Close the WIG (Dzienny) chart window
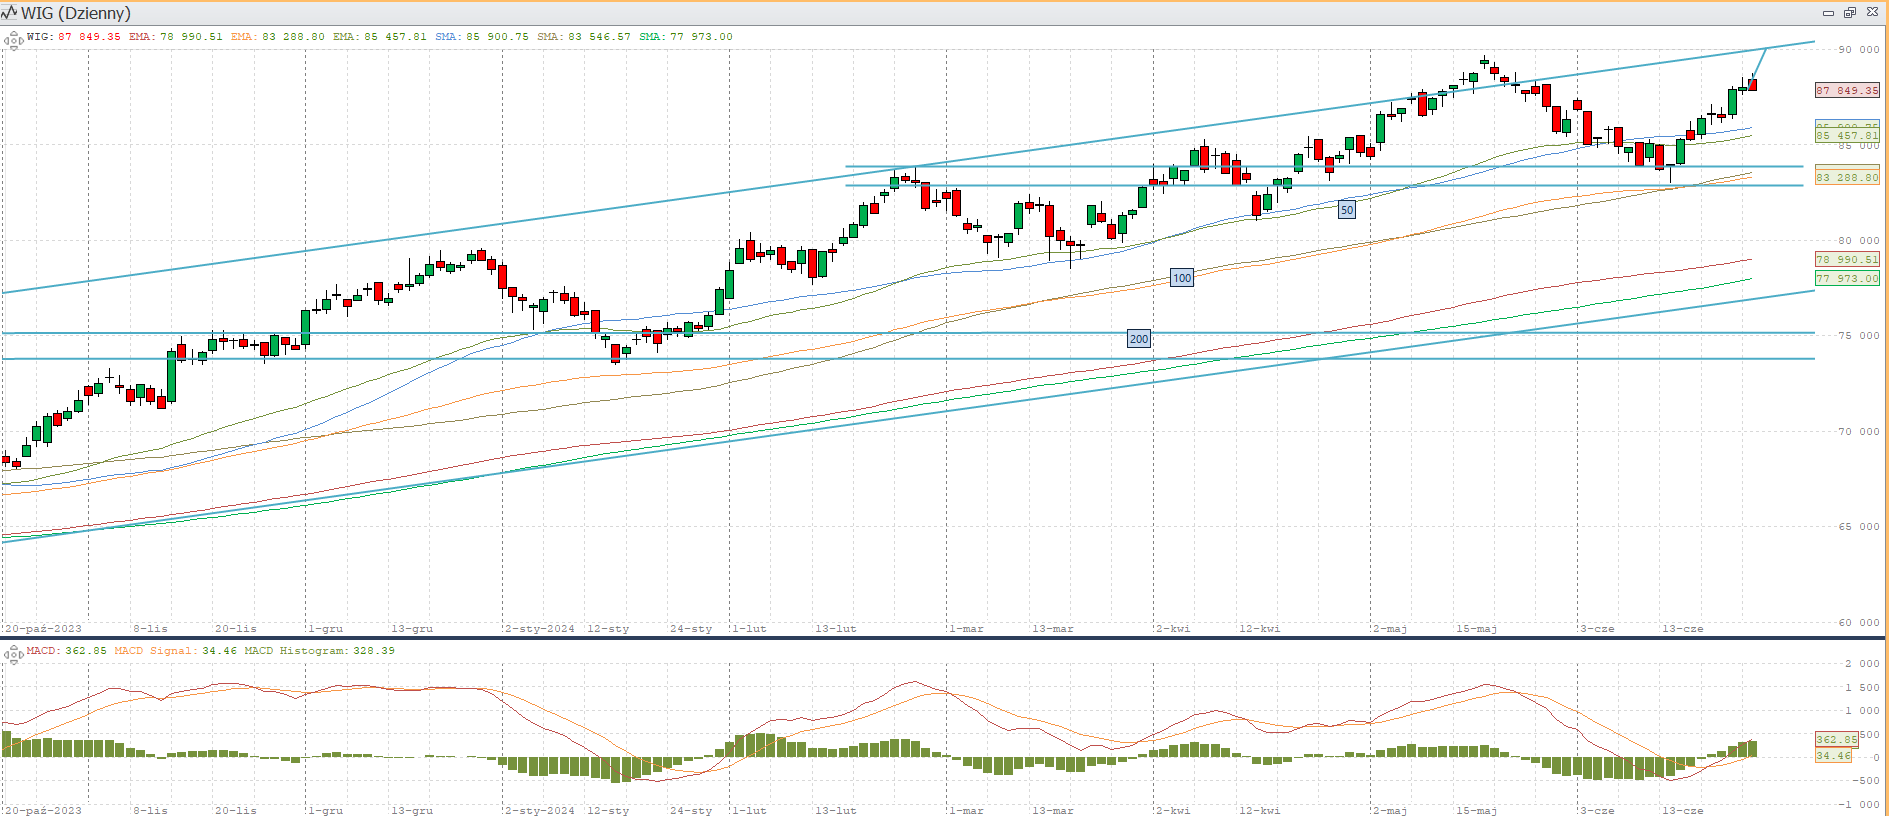 (1873, 13)
